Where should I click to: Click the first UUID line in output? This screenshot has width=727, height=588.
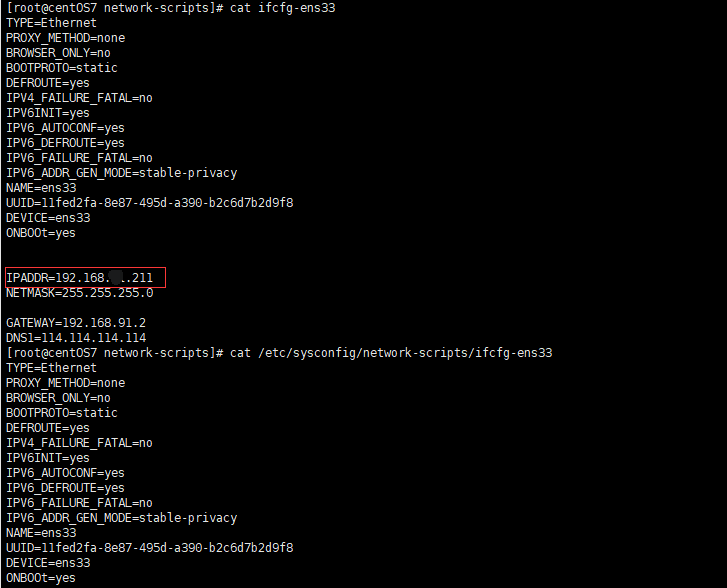(x=149, y=203)
